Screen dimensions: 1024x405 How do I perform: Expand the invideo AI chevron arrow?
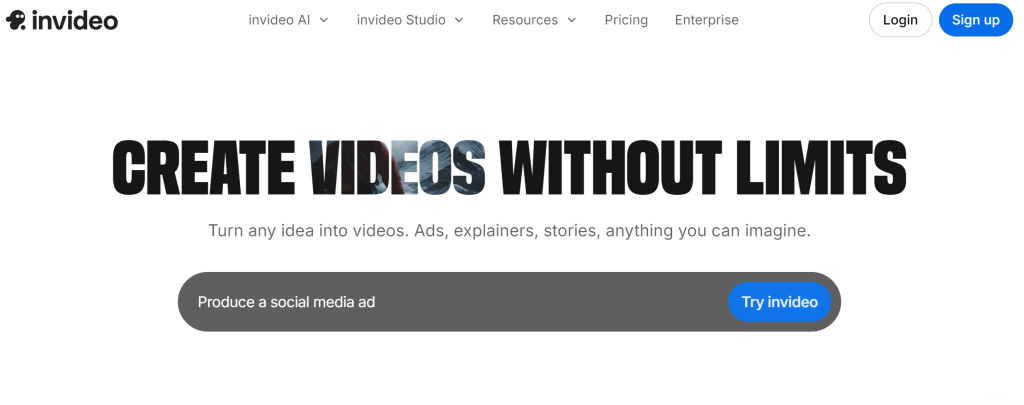(x=323, y=20)
